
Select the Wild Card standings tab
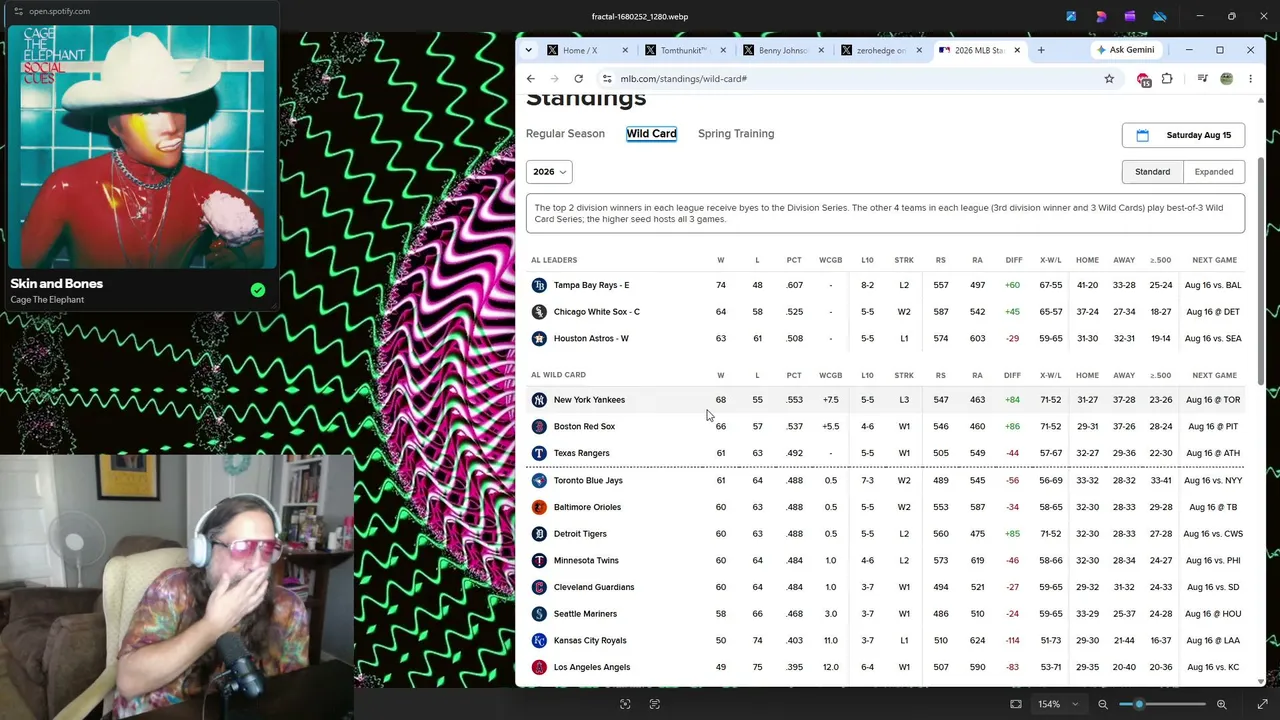[651, 134]
